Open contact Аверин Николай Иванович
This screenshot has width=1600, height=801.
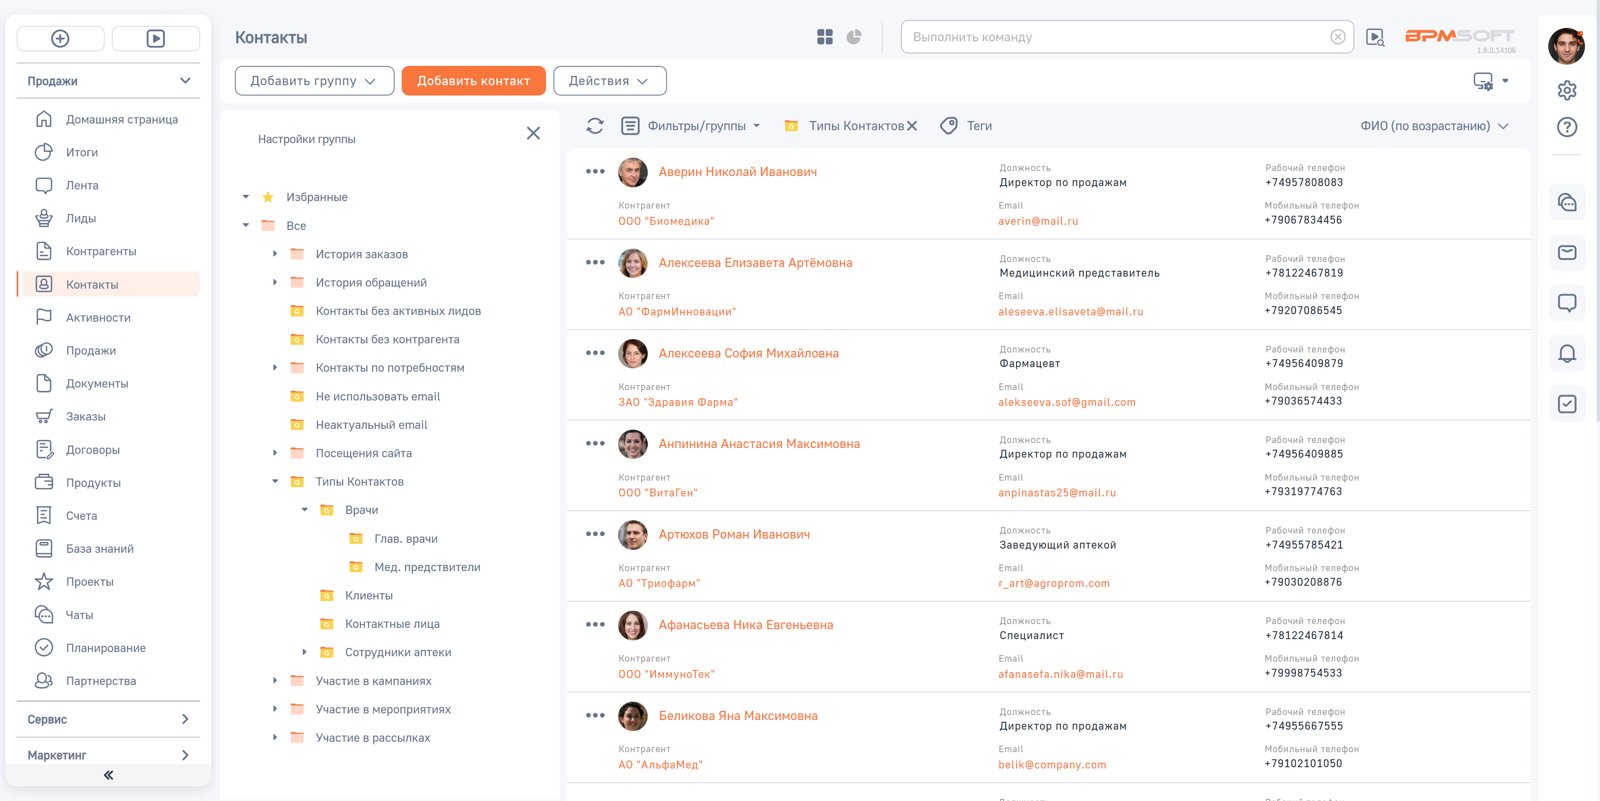737,172
